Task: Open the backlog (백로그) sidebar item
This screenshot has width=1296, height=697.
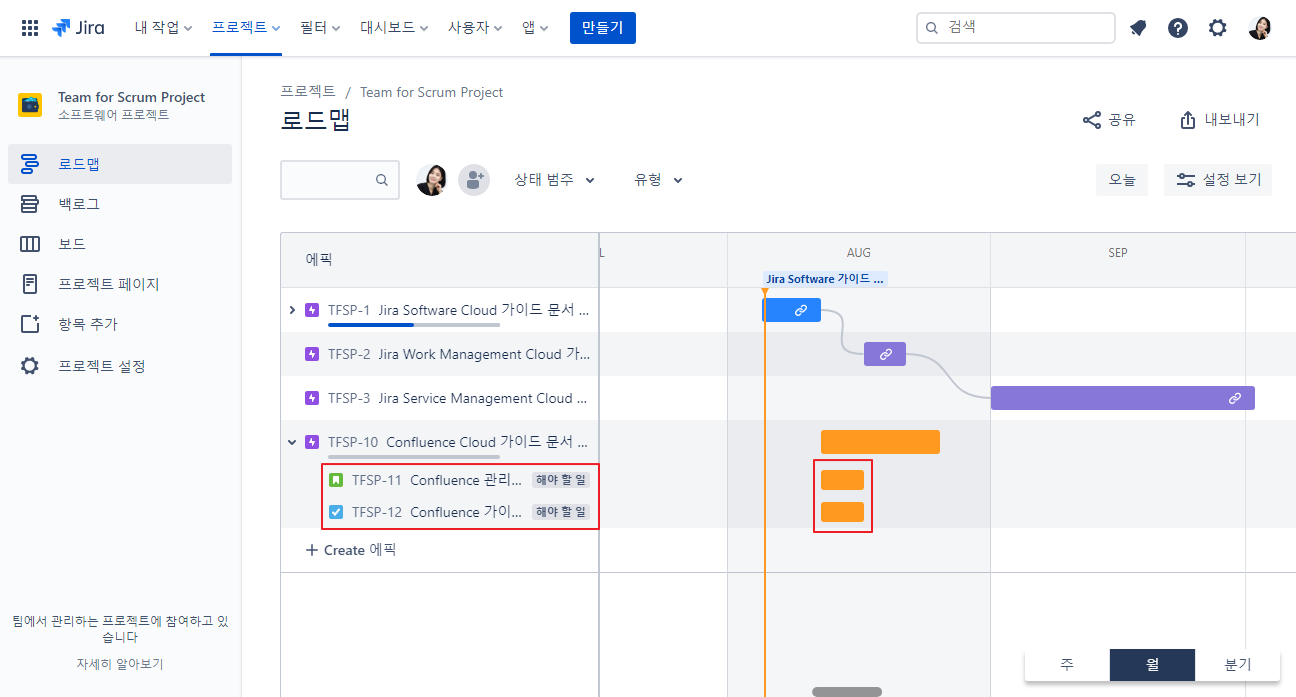Action: coord(120,204)
